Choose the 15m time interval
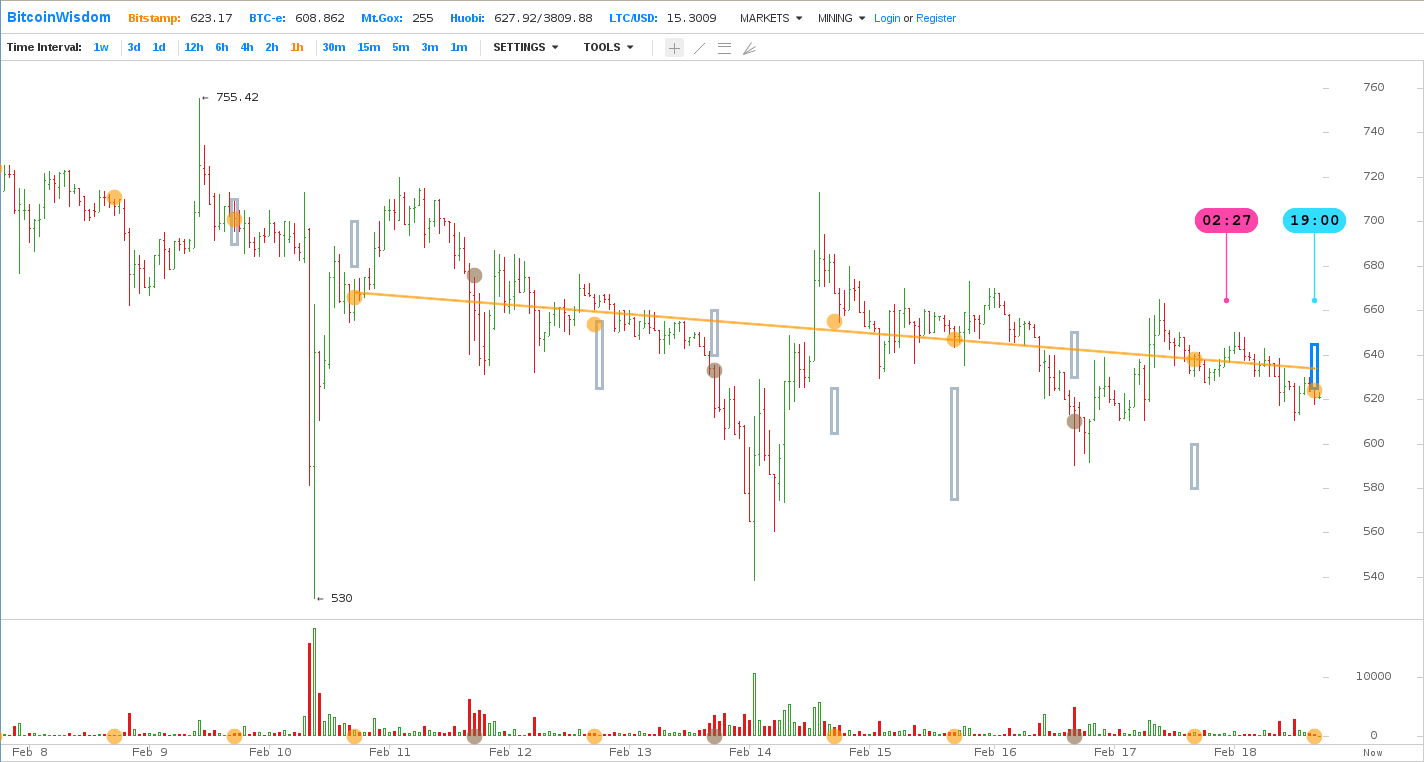This screenshot has height=762, width=1424. (x=368, y=47)
